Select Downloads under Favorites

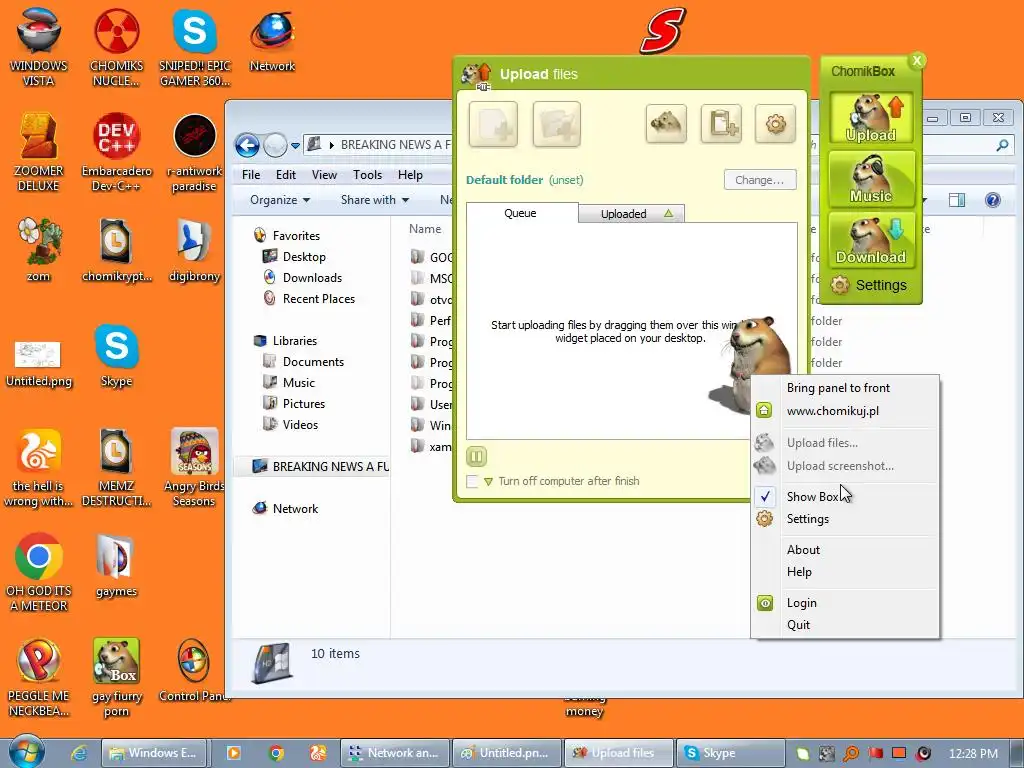[312, 278]
